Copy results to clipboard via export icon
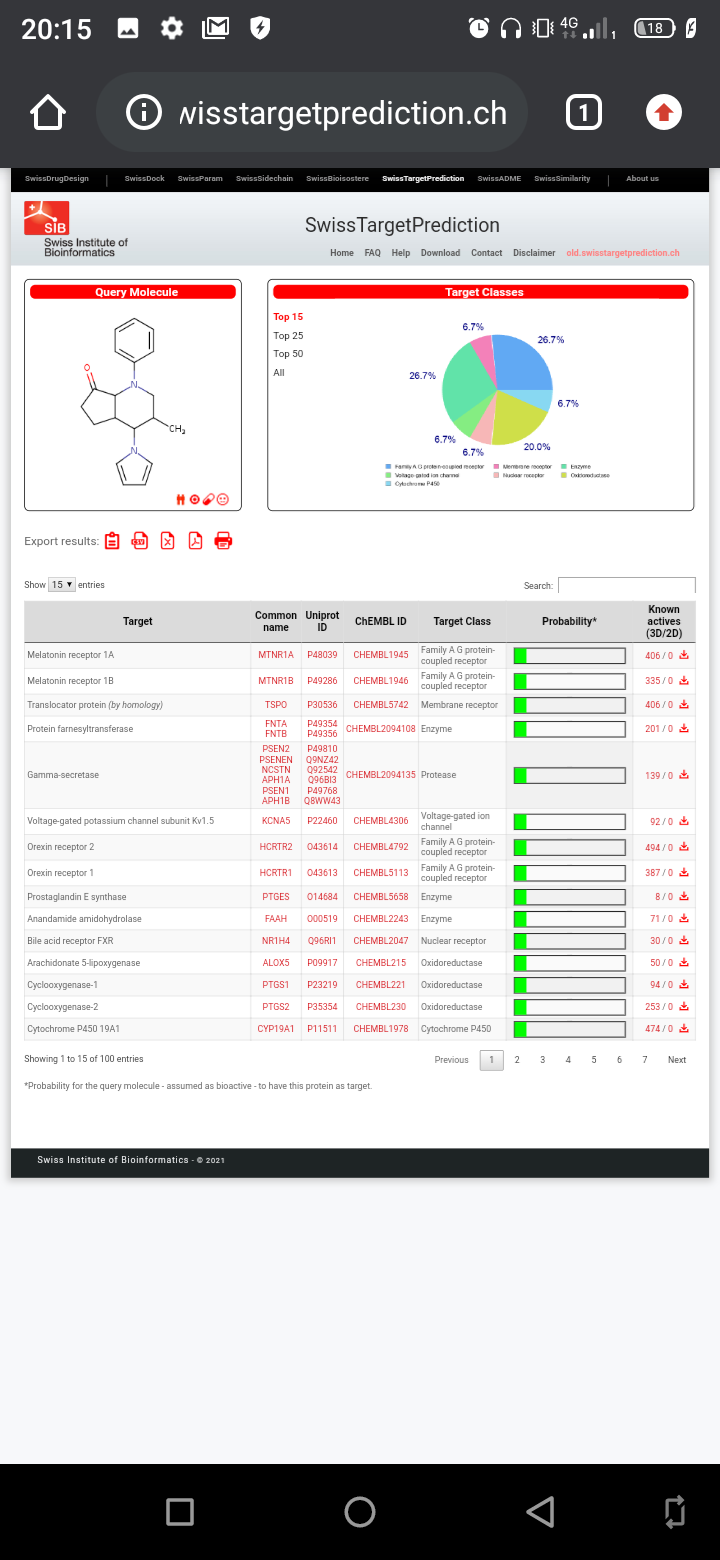720x1560 pixels. 112,541
